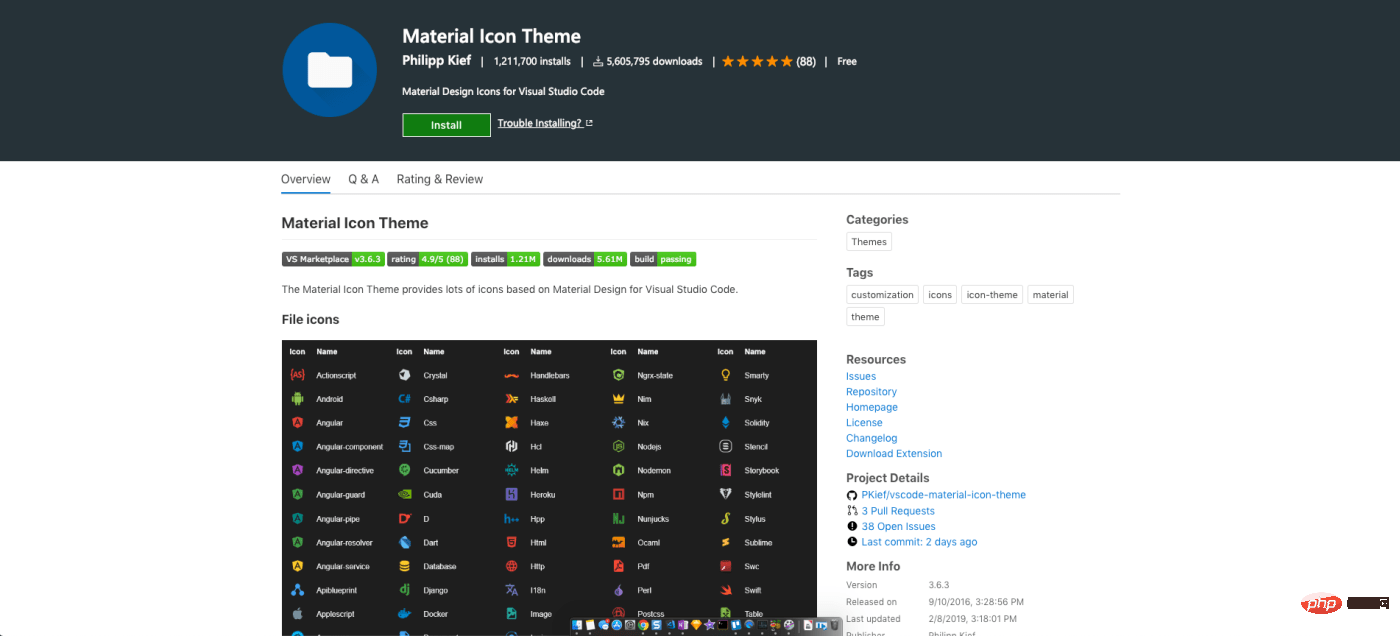Screen dimensions: 1400x636
Task: Click the Css-map icon
Action: pyautogui.click(x=404, y=446)
